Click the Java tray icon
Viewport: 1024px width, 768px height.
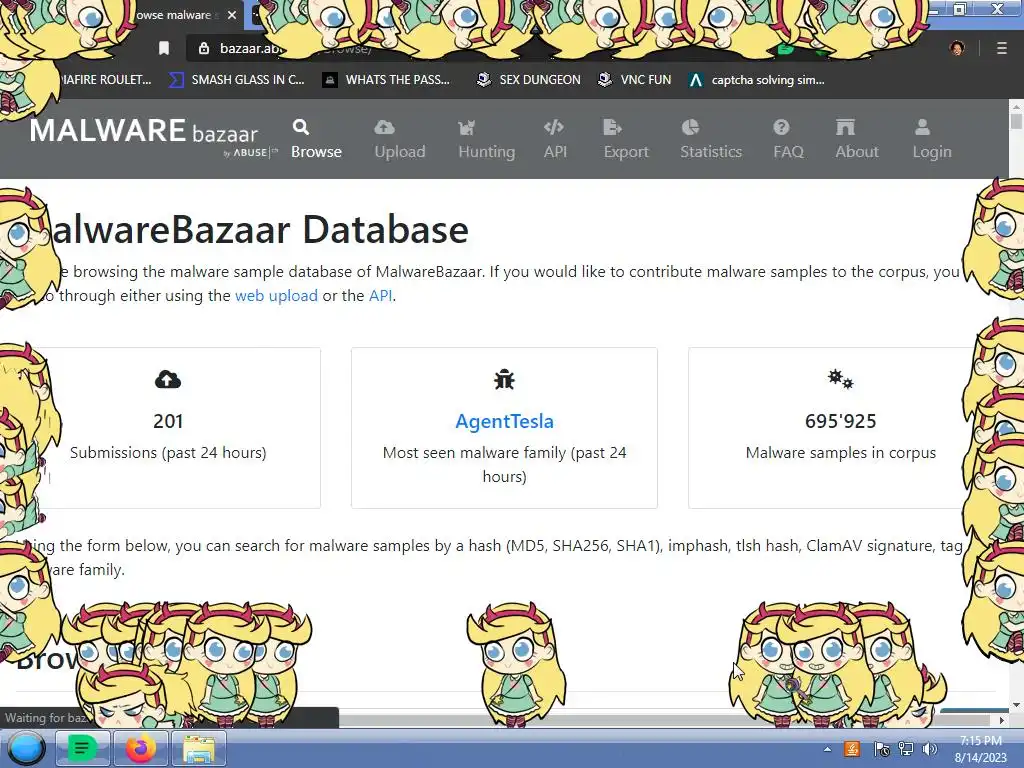[x=852, y=749]
